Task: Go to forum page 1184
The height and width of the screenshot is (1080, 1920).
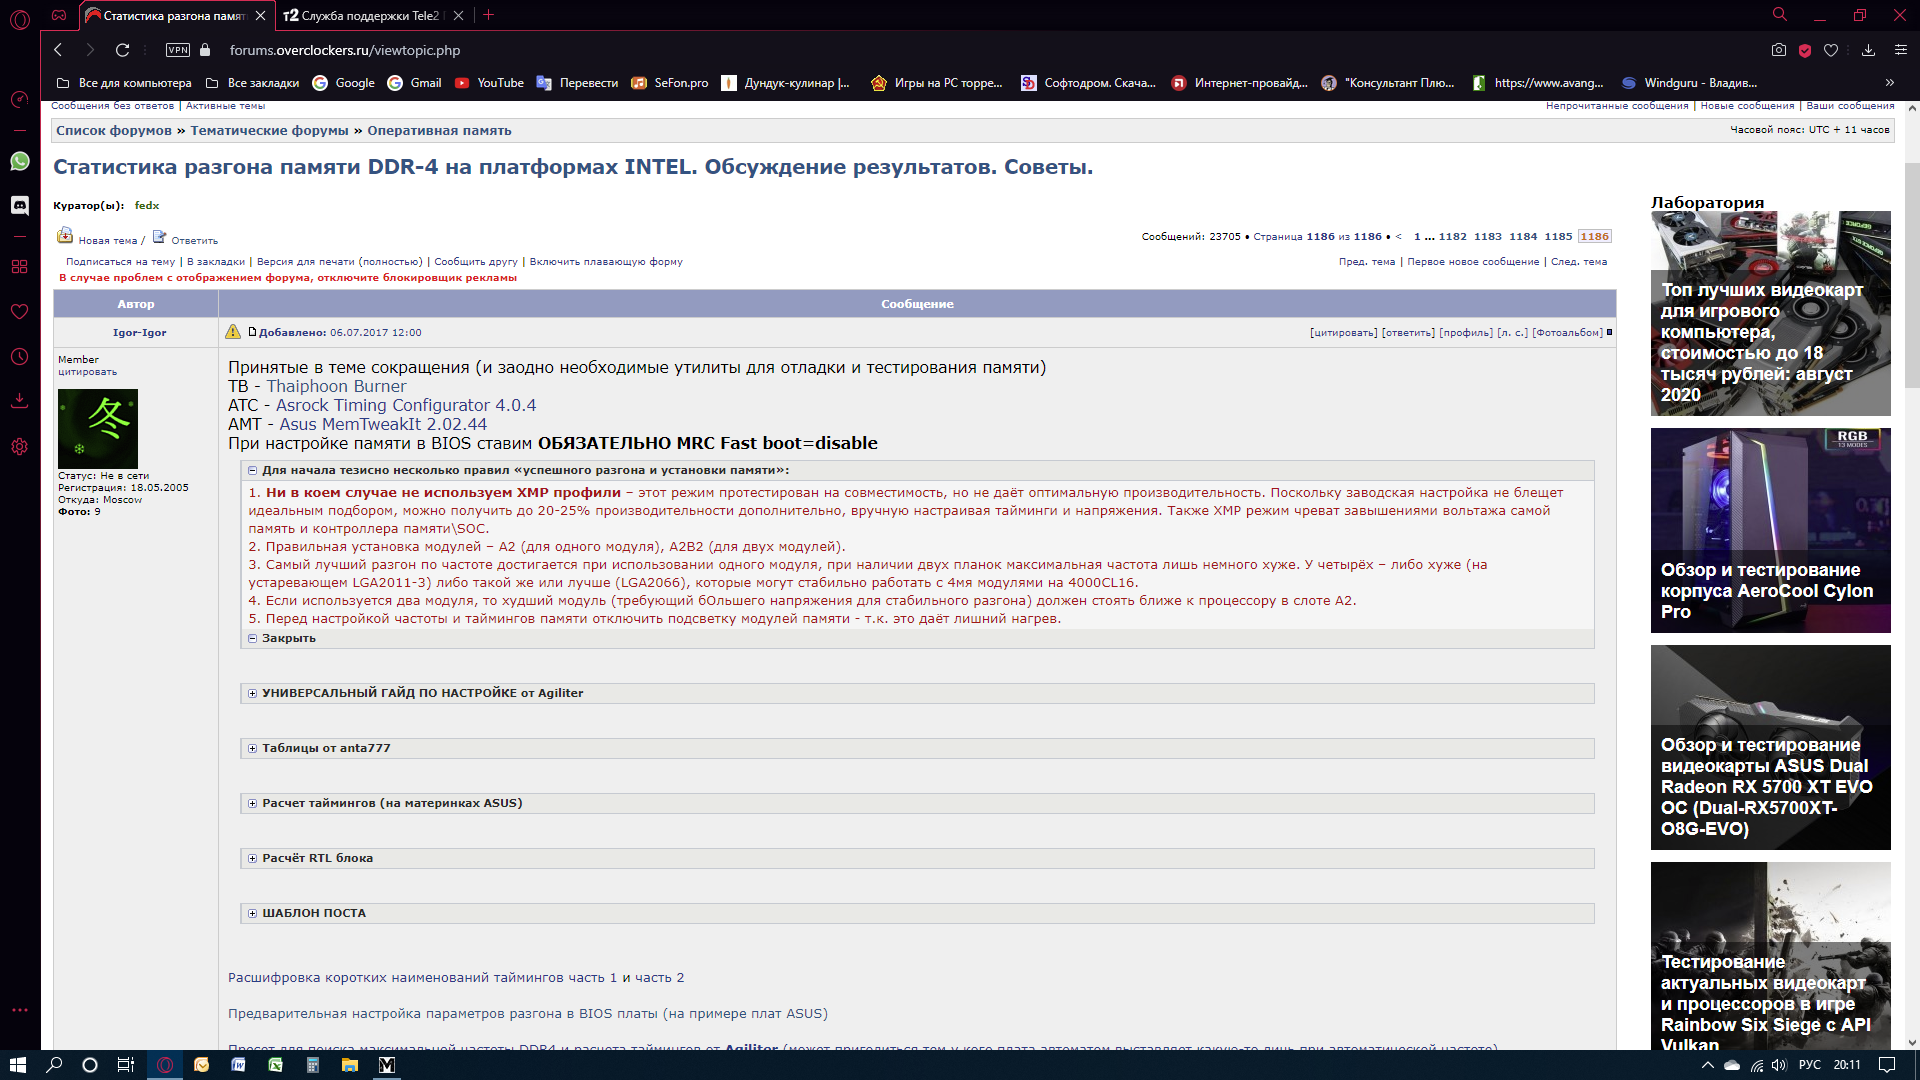Action: click(x=1523, y=237)
